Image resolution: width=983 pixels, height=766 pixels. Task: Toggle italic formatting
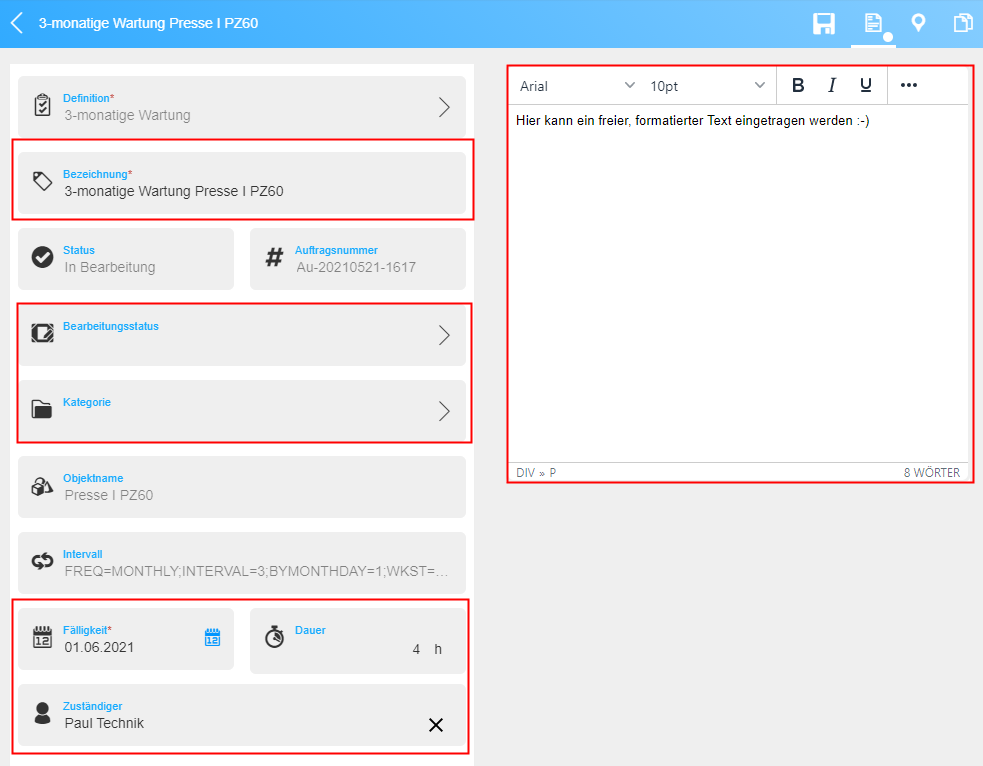[x=832, y=85]
